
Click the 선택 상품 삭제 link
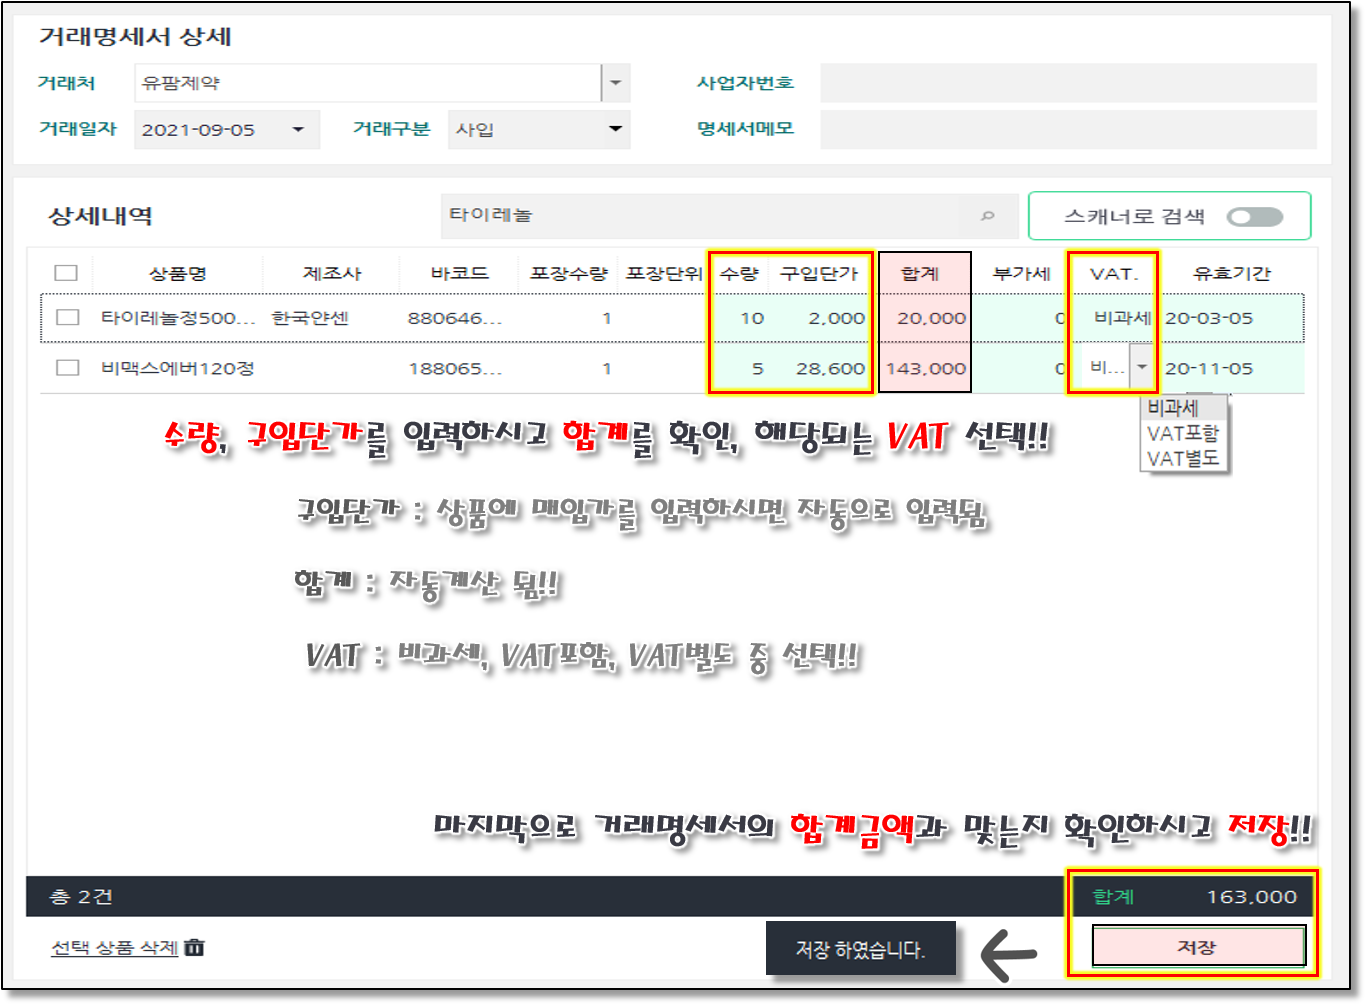tap(114, 947)
